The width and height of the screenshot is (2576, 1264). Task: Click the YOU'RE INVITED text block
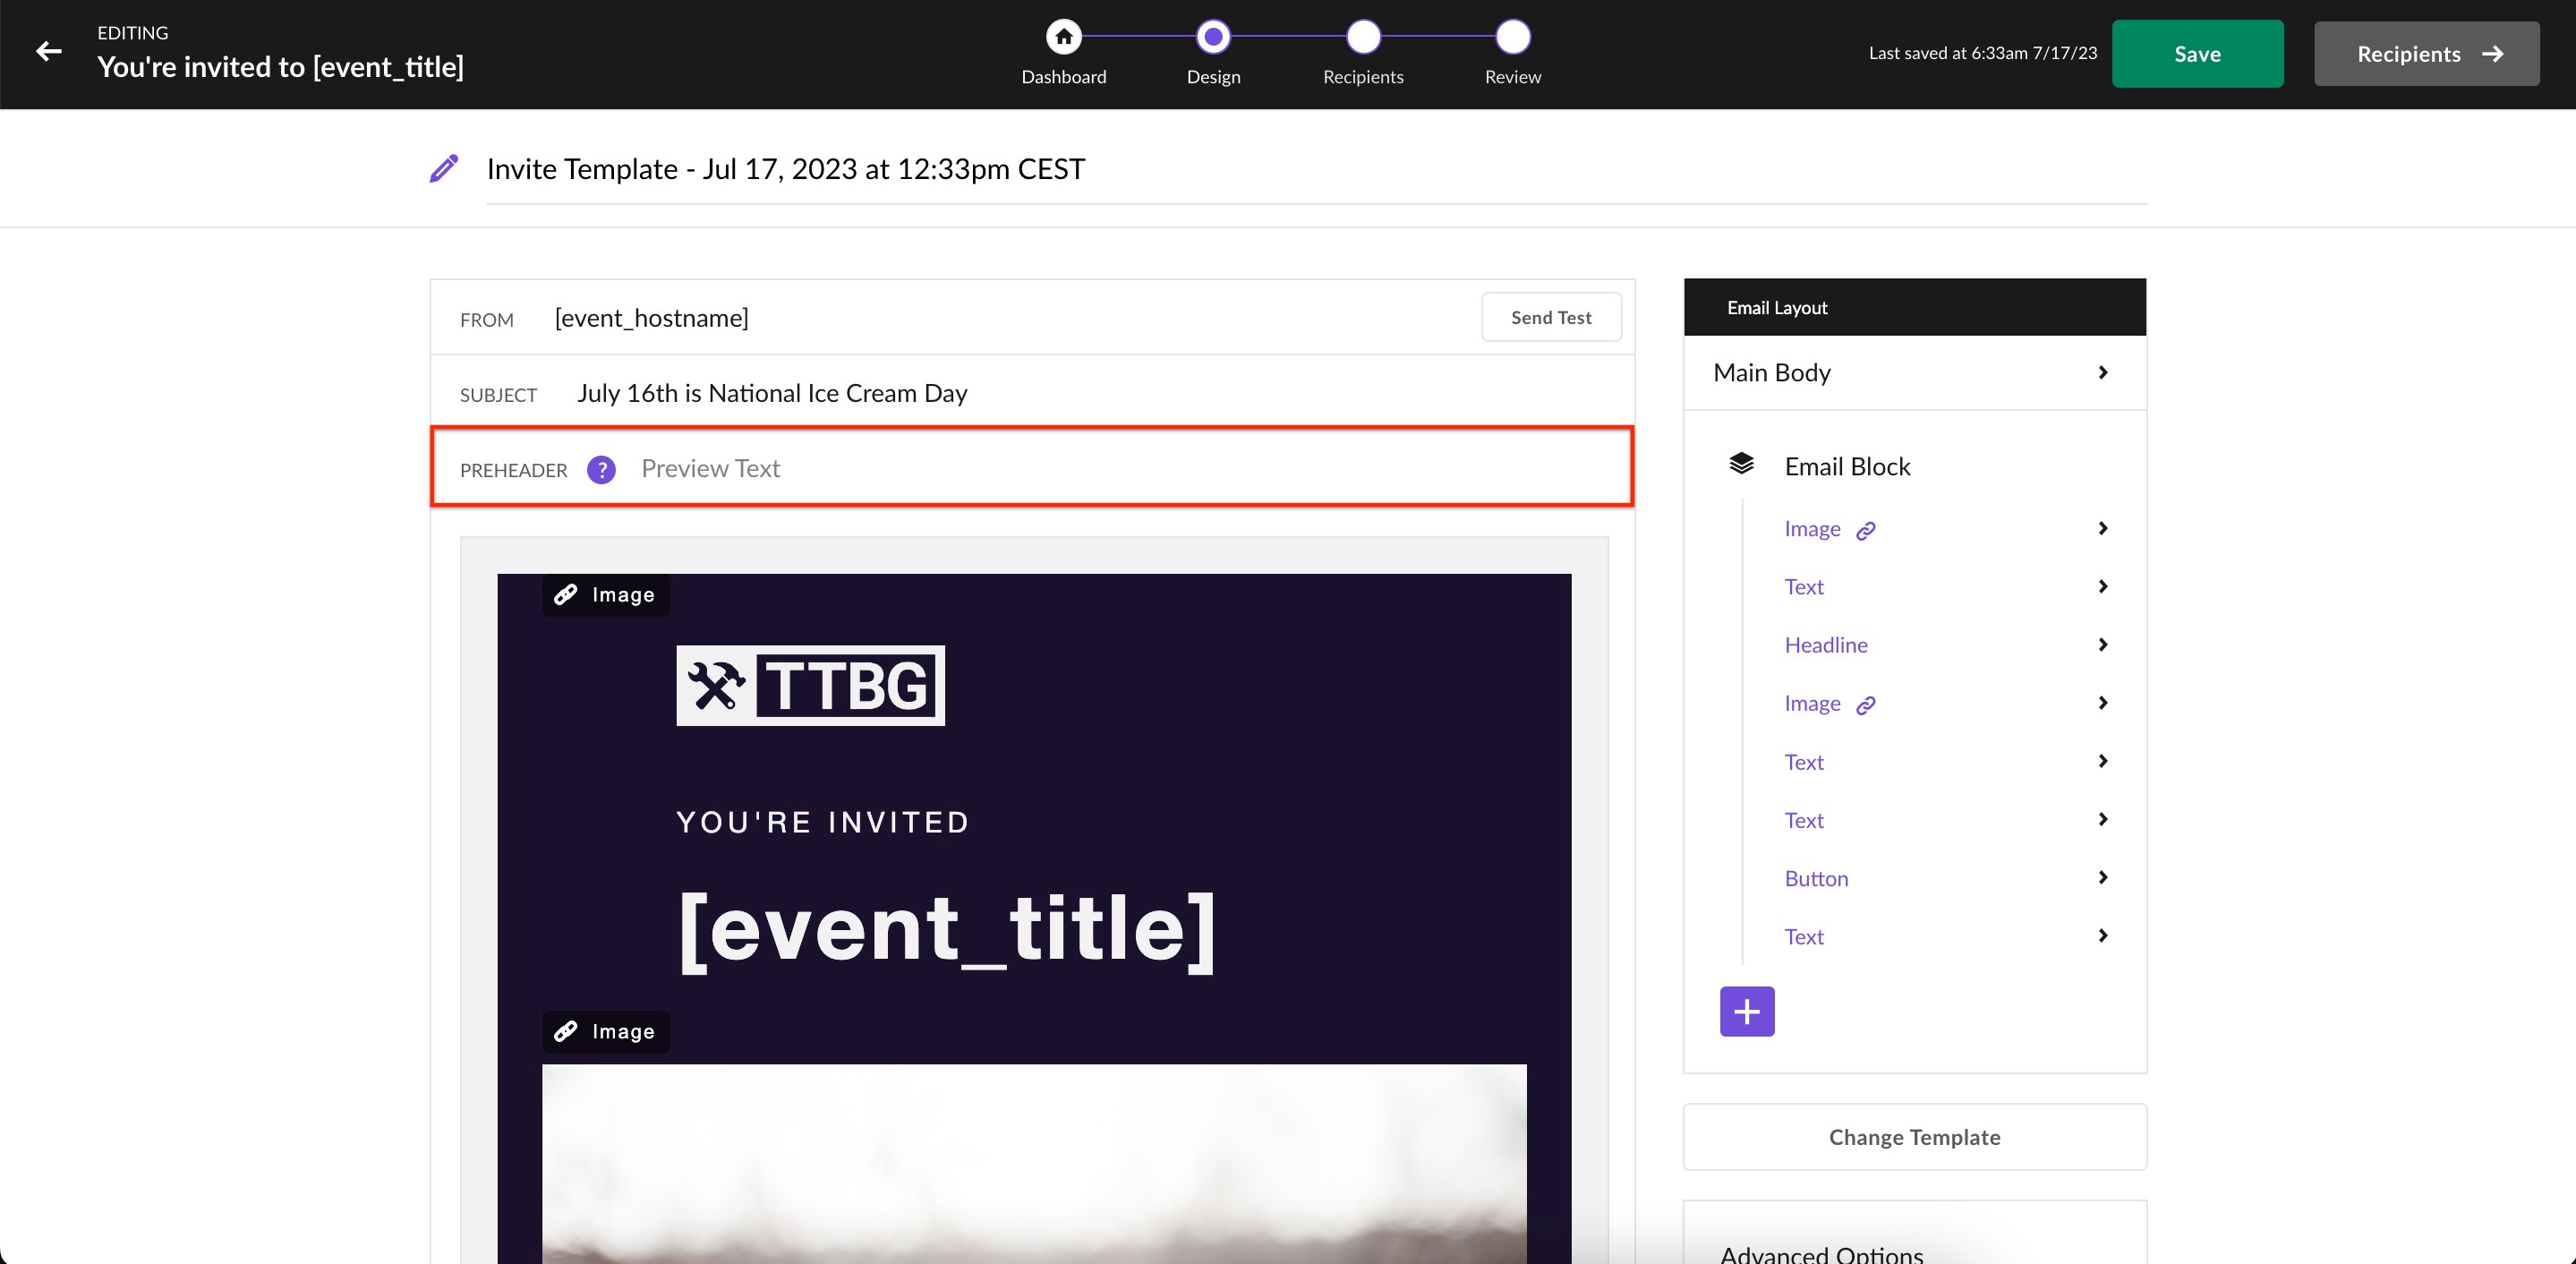[823, 822]
